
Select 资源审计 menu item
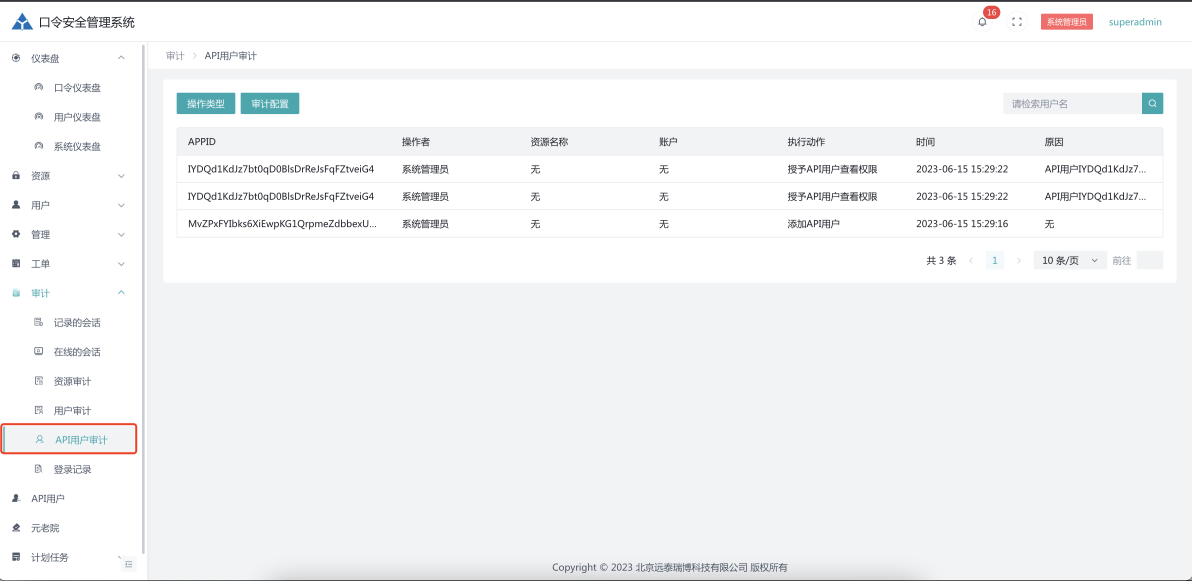[72, 381]
